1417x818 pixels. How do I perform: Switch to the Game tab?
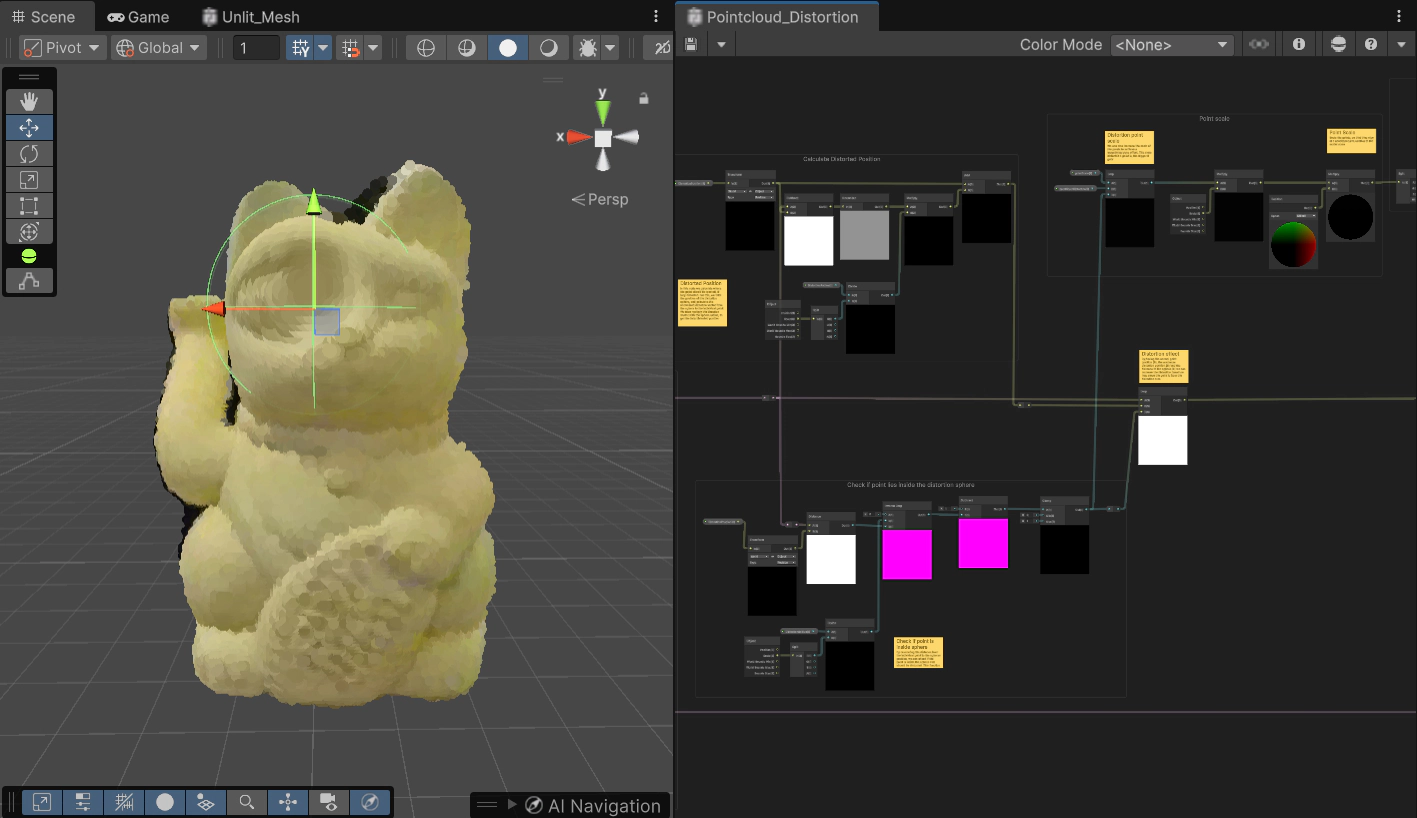coord(138,16)
